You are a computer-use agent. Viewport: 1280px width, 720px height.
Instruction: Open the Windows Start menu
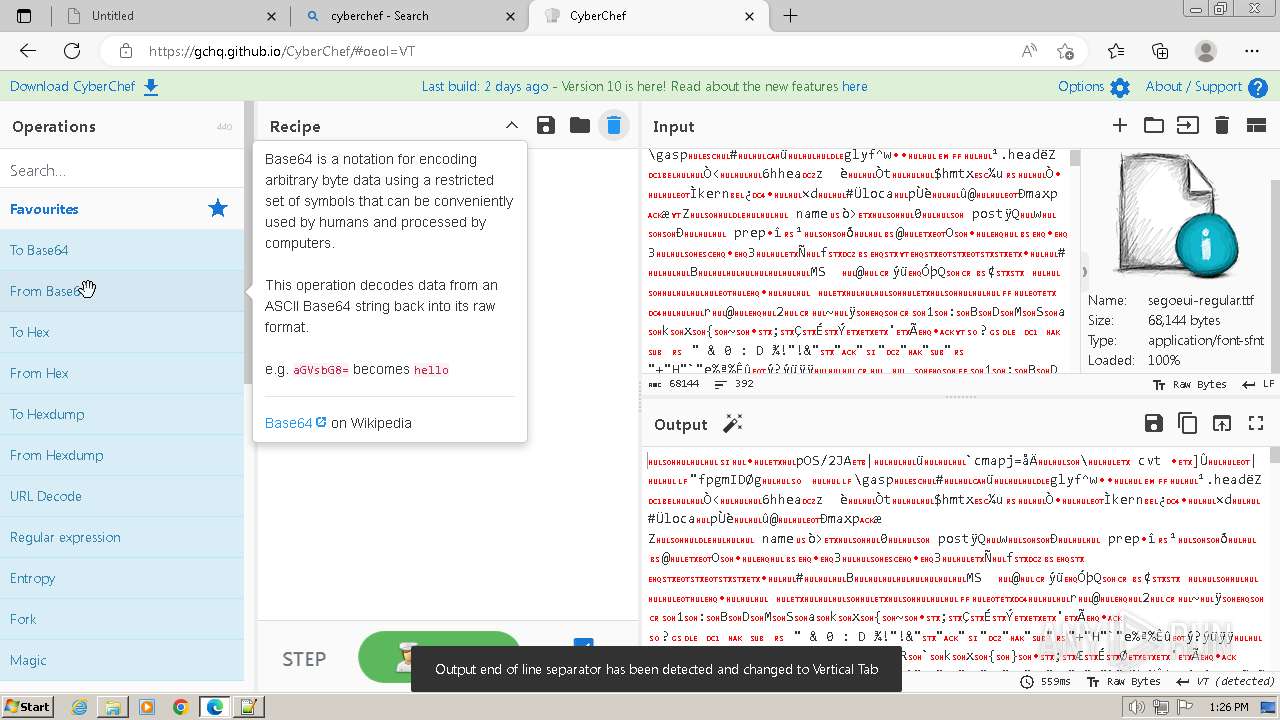click(27, 707)
